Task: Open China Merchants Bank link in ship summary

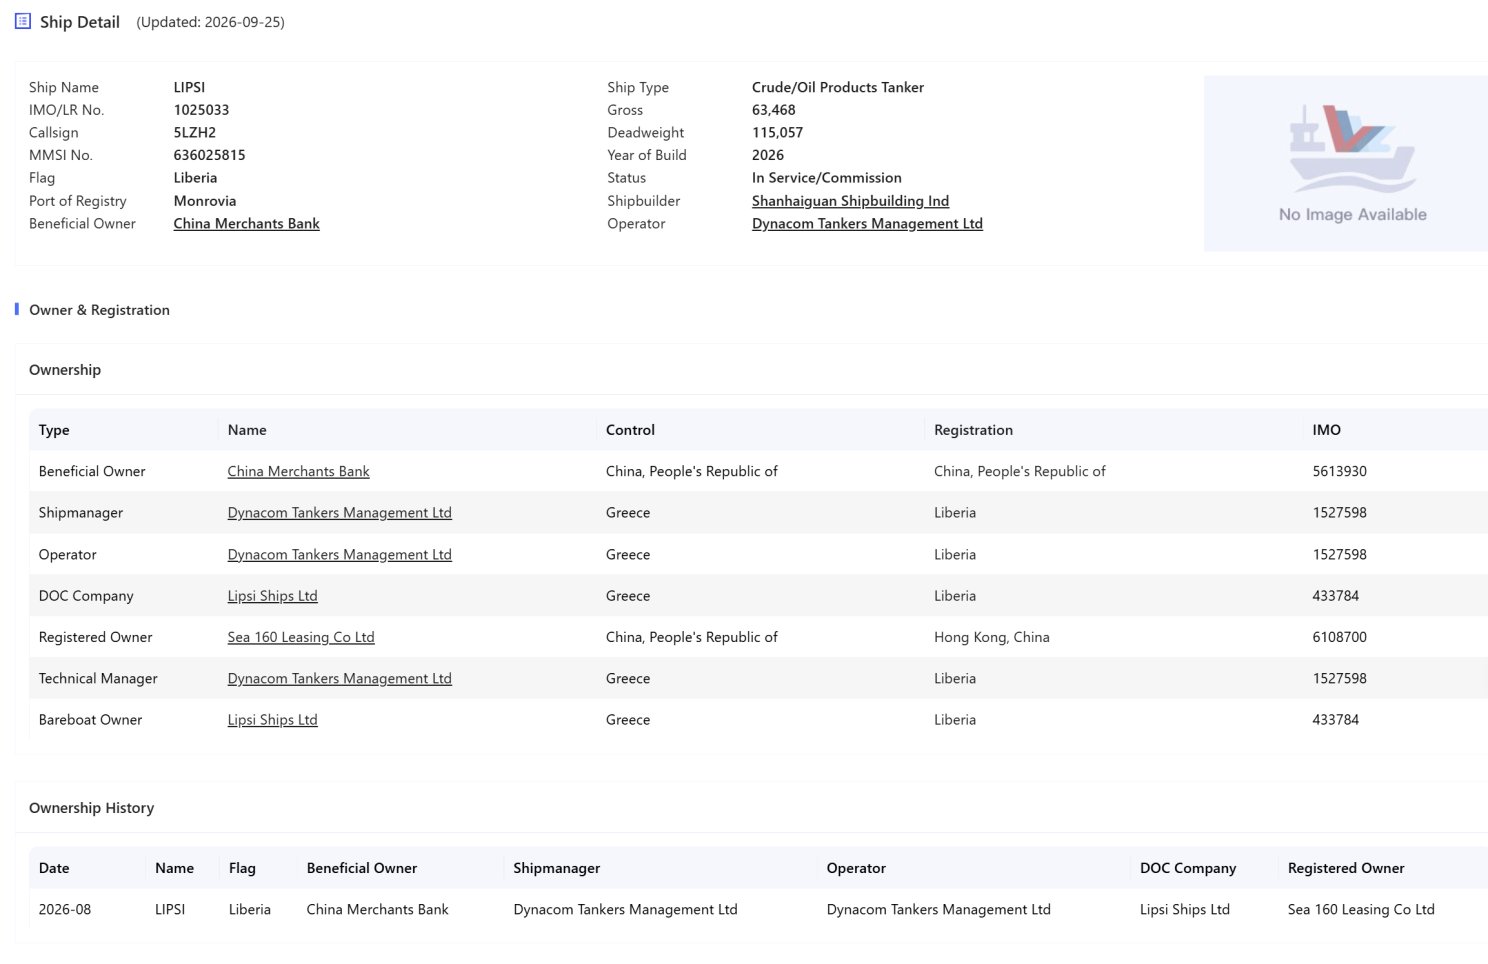Action: [246, 224]
